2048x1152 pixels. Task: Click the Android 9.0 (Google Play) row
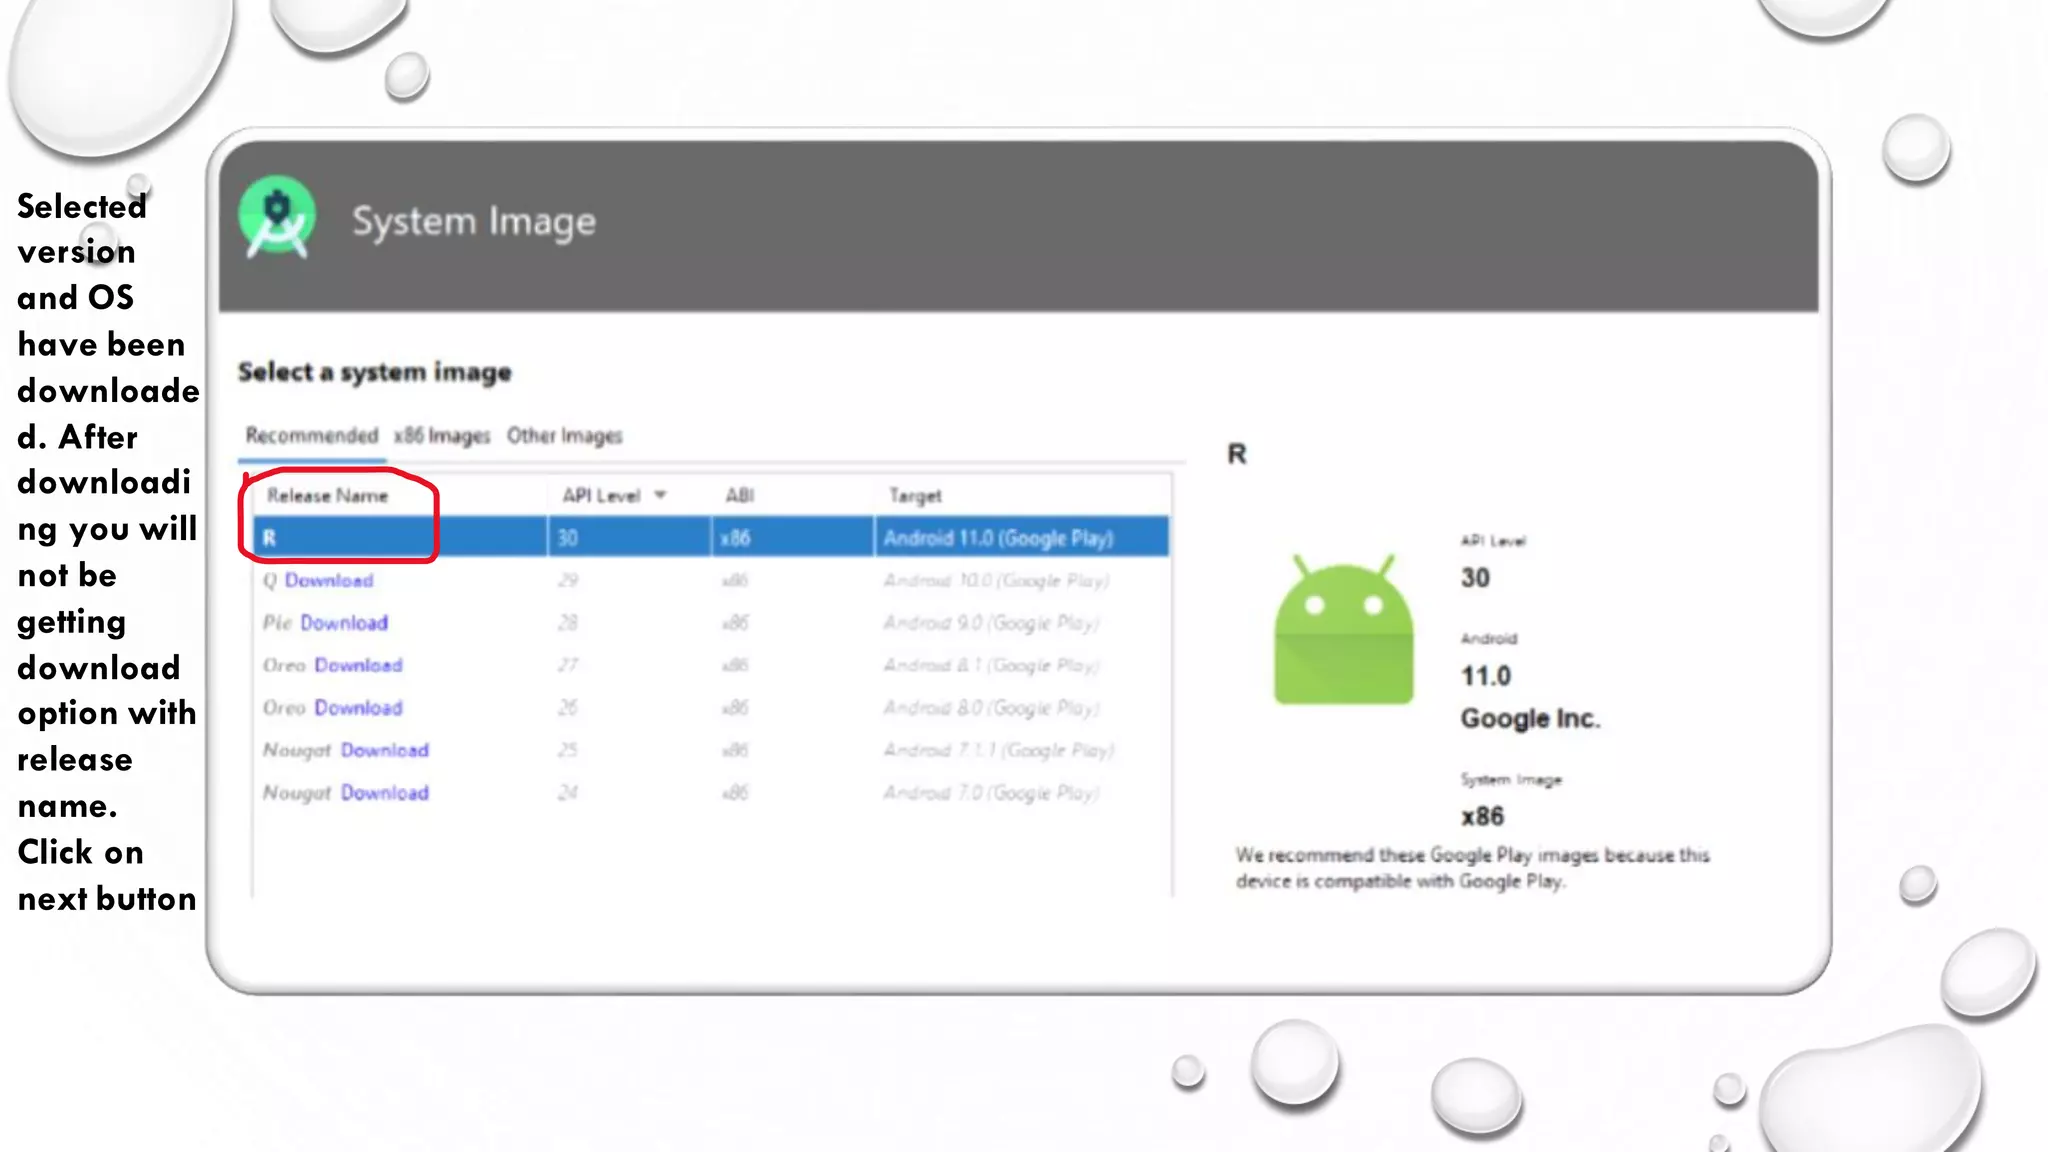(990, 623)
